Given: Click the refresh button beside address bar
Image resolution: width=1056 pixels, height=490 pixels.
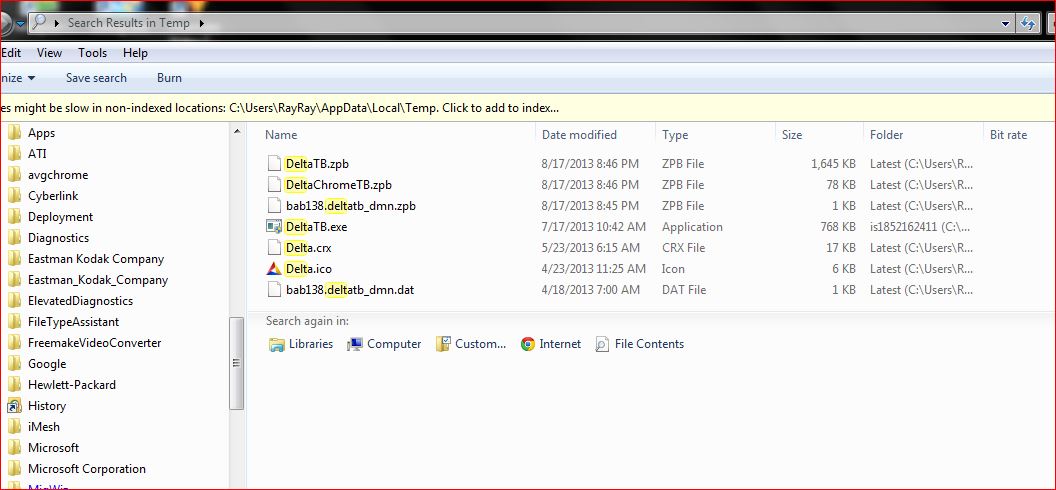Looking at the screenshot, I should (1028, 23).
